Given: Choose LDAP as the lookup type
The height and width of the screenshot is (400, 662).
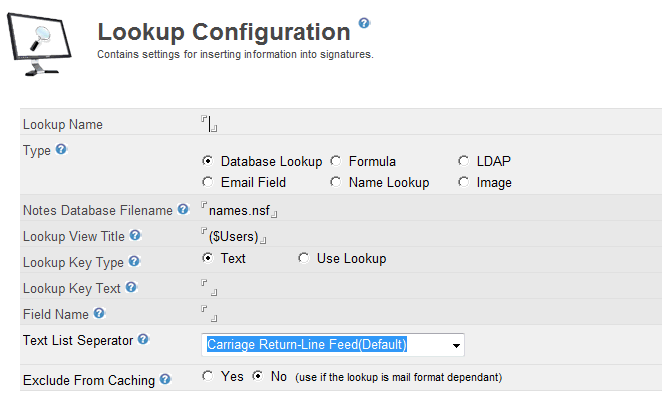Looking at the screenshot, I should click(464, 161).
